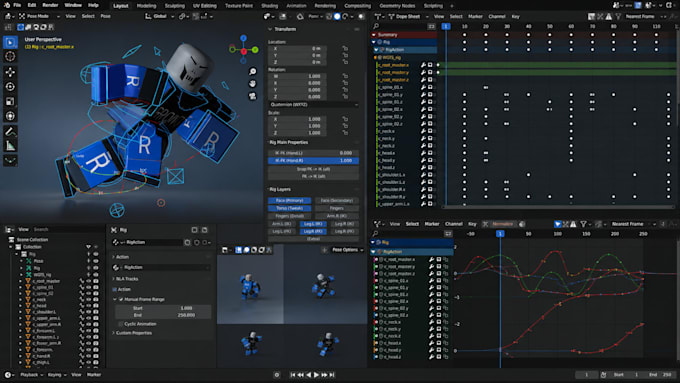Image resolution: width=680 pixels, height=383 pixels.
Task: Open the Global transform orientation dropdown
Action: coord(160,16)
